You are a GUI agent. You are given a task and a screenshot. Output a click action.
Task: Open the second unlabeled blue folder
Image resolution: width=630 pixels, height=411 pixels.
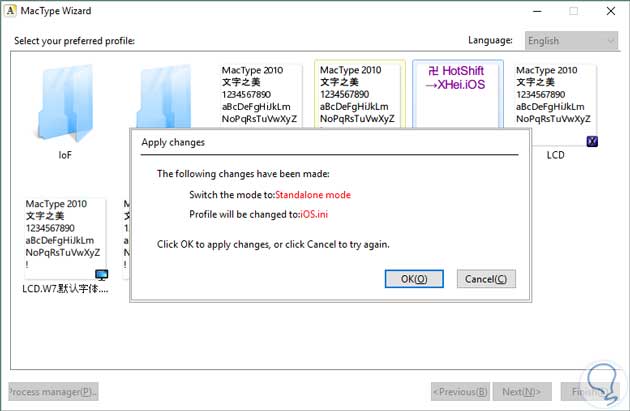pyautogui.click(x=164, y=96)
